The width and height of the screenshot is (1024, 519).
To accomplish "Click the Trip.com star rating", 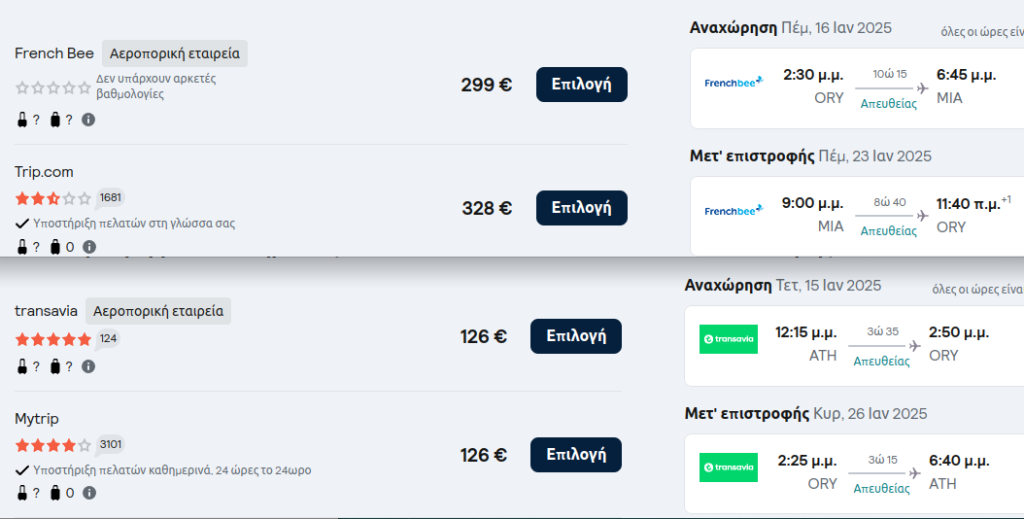I will point(53,198).
